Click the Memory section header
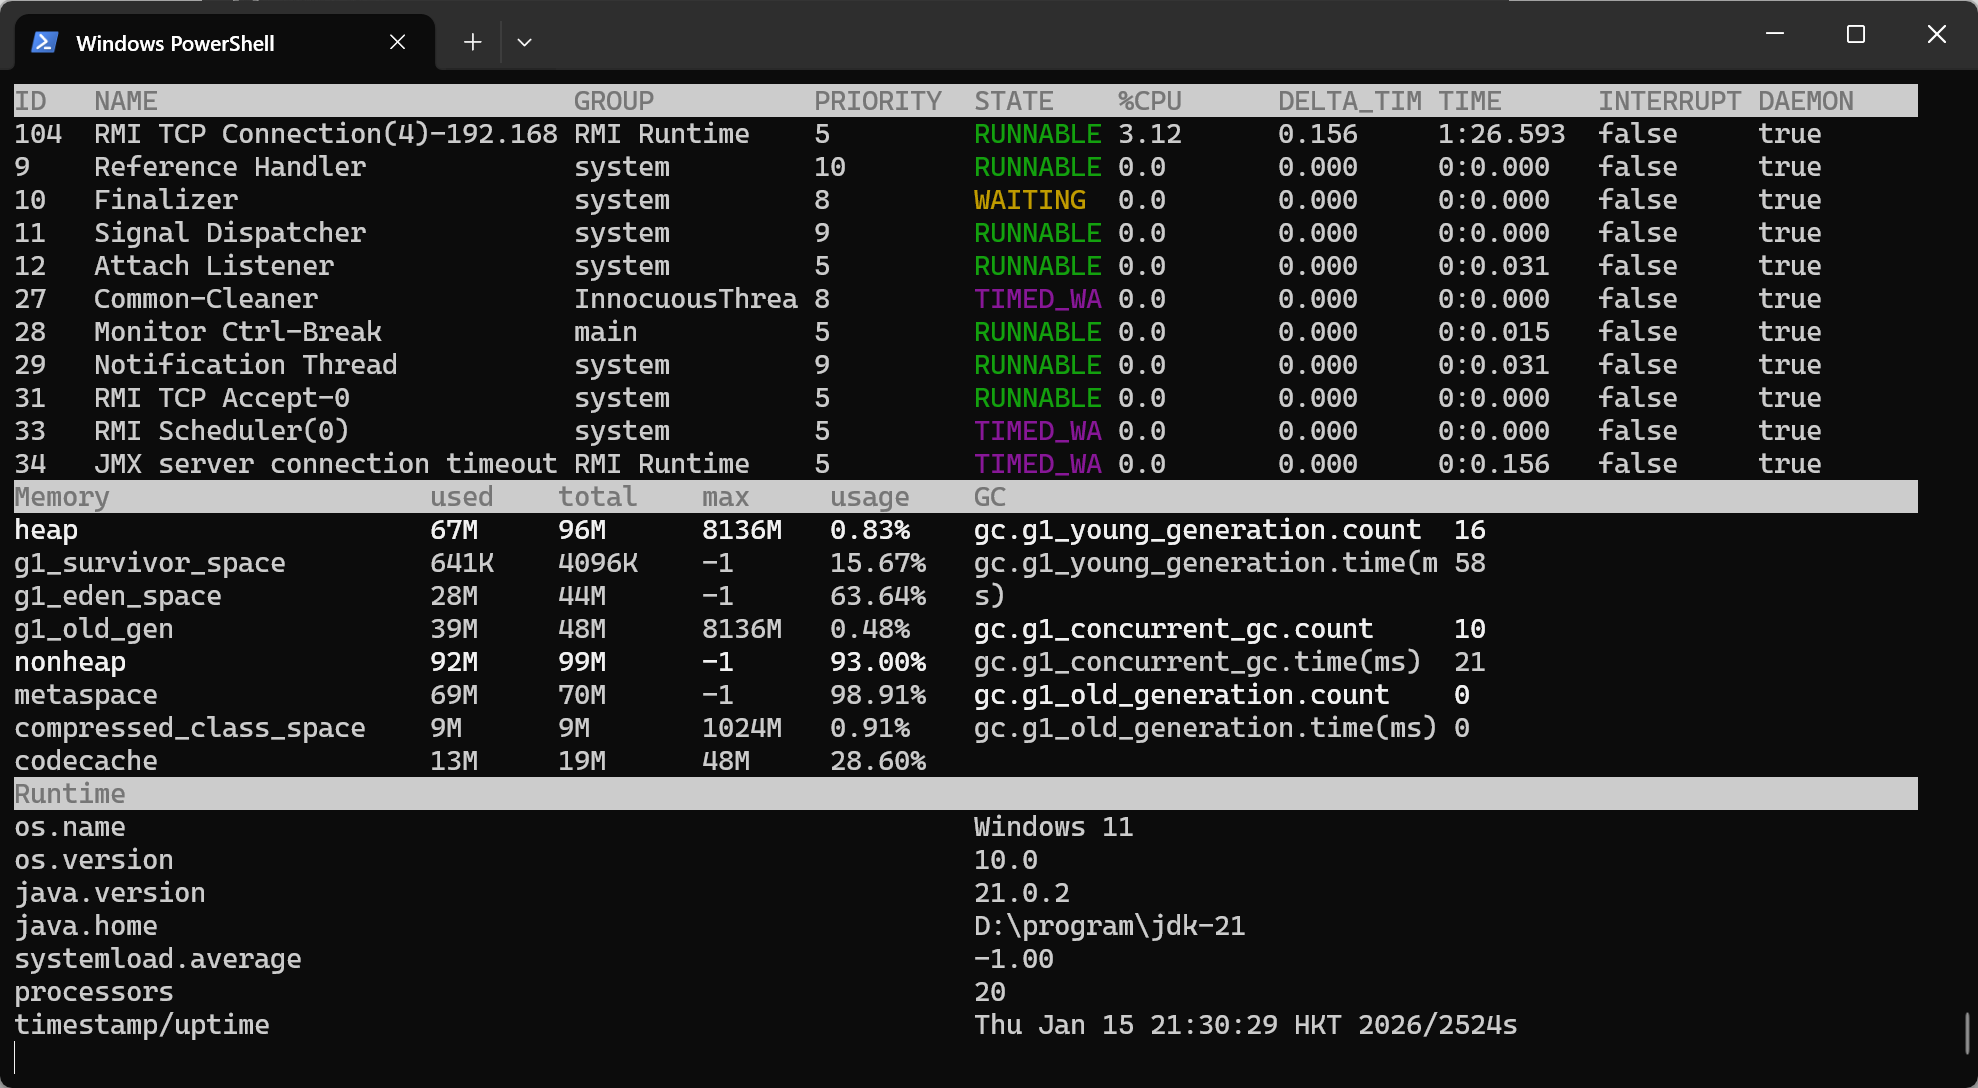Screen dimensions: 1978x1088 point(62,497)
